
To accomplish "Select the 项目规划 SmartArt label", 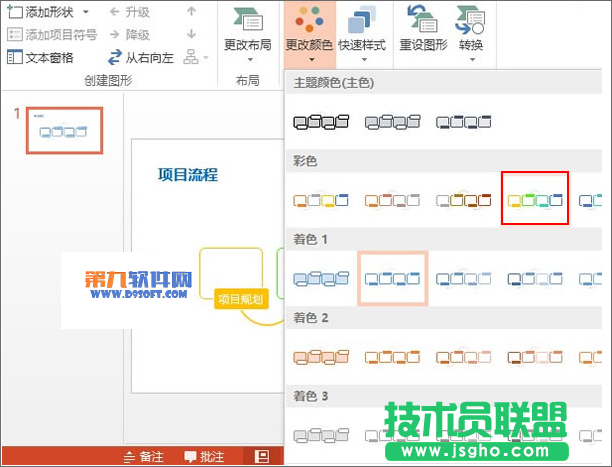I will click(x=241, y=299).
